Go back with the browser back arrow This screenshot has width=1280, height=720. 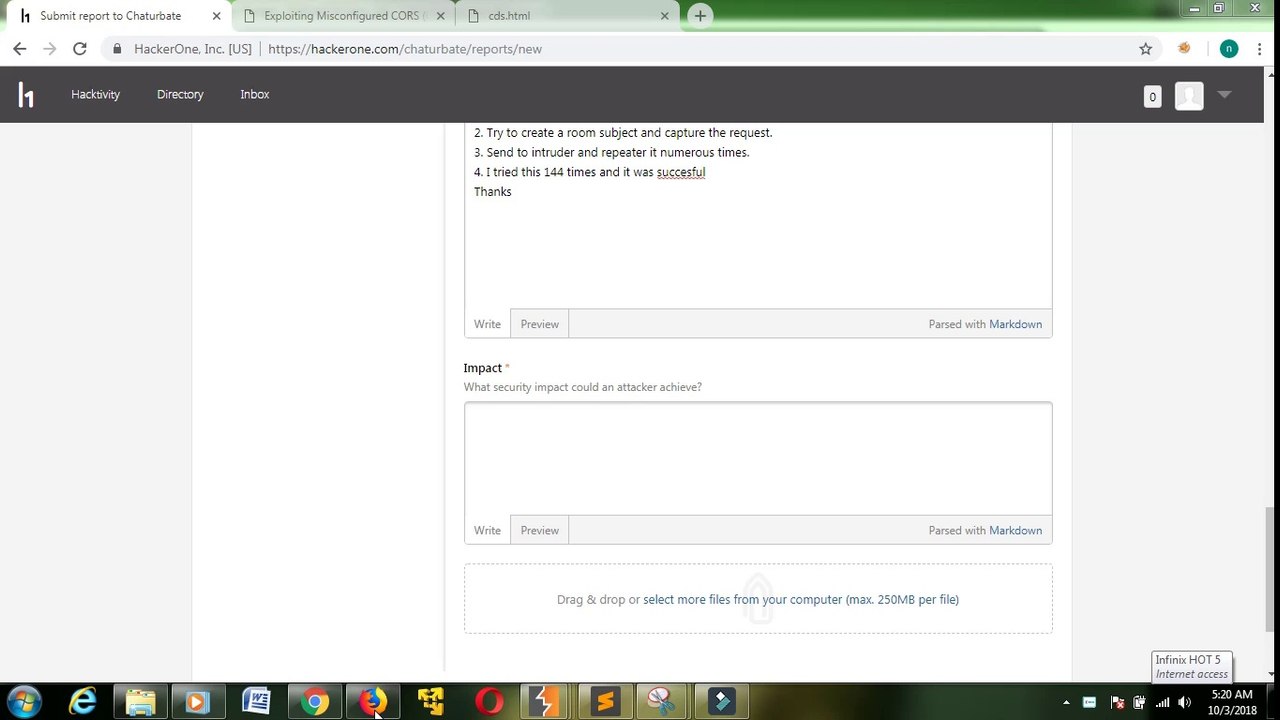coord(20,48)
